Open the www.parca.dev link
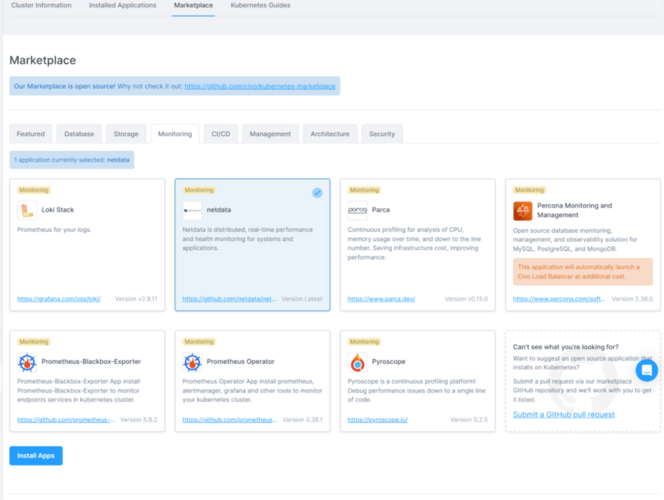Screen dimensions: 664x500 pos(381,299)
